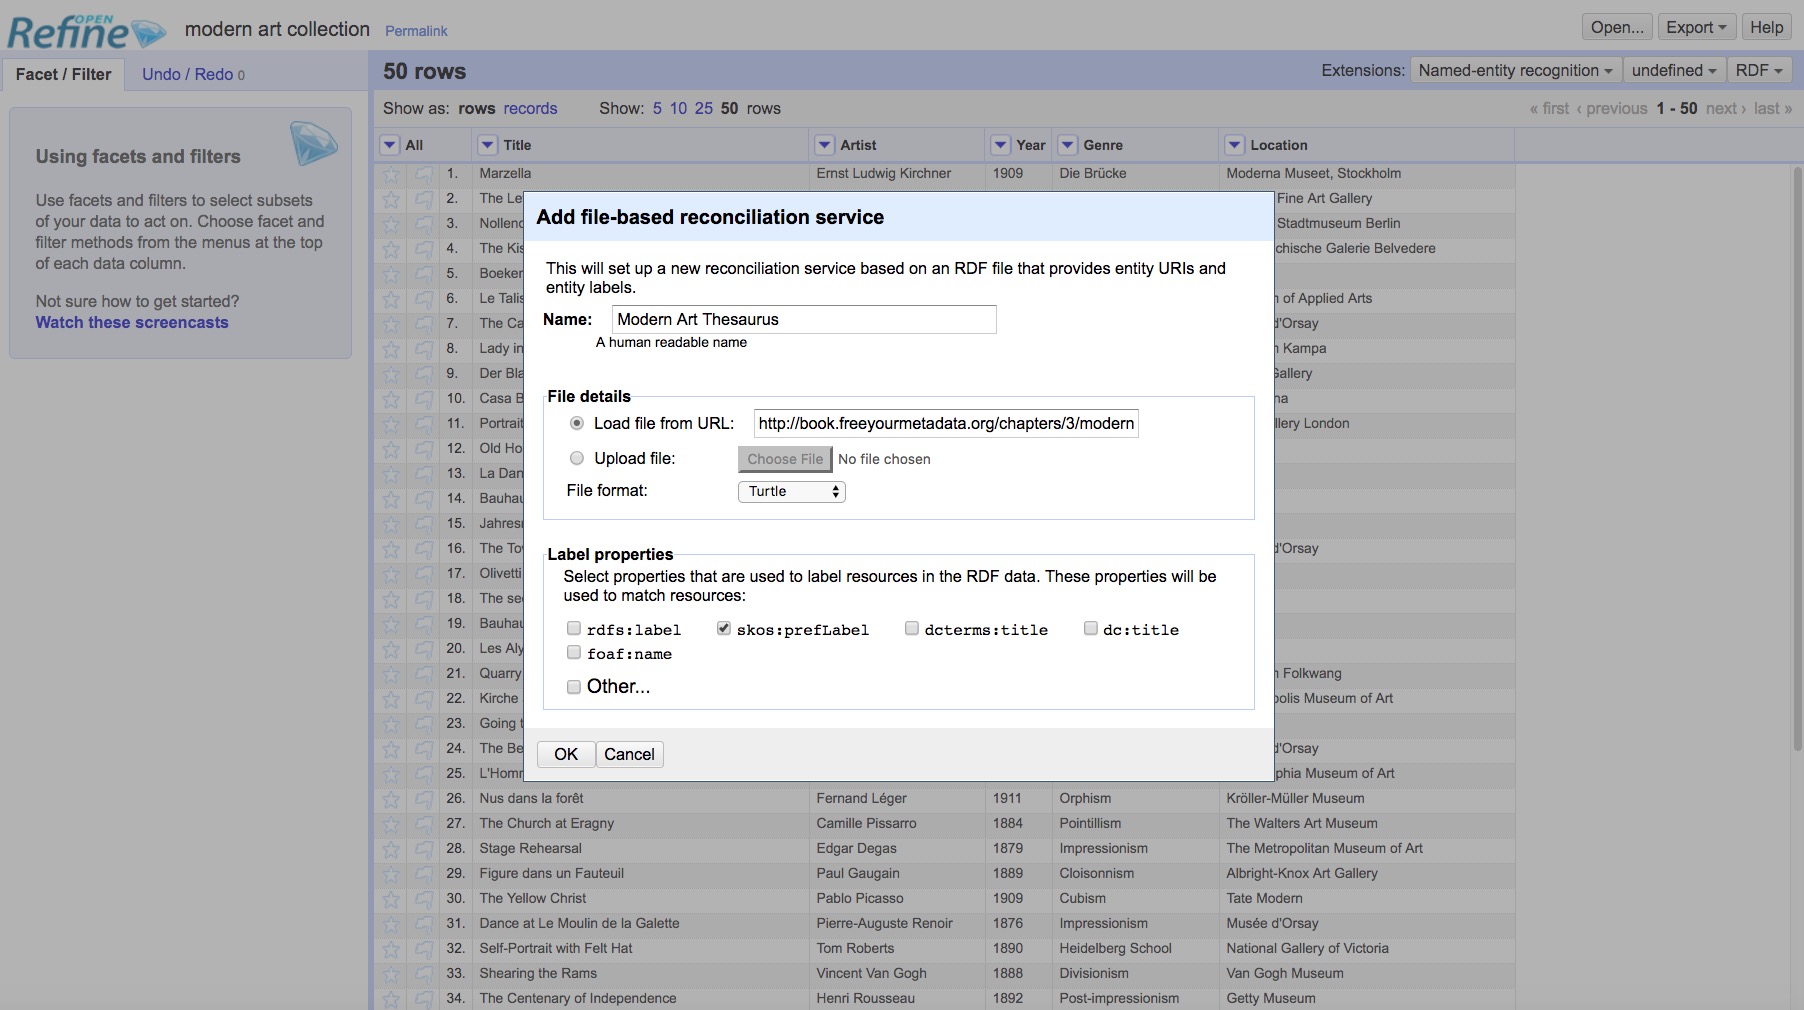Screen dimensions: 1804x1010
Task: Click the Name input field
Action: 803,319
